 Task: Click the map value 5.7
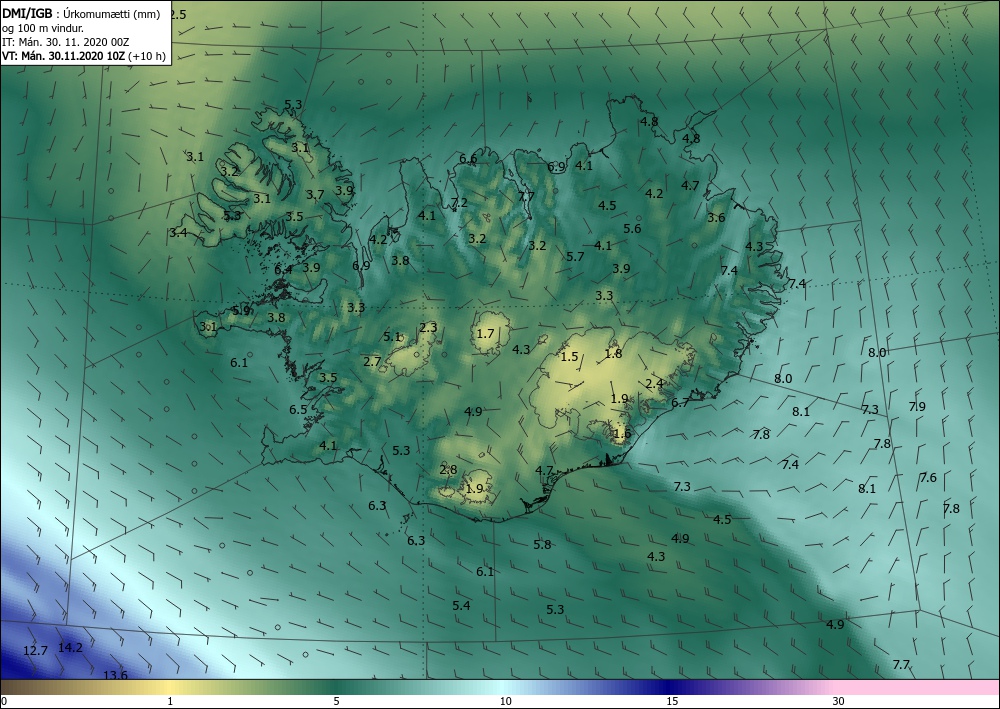coord(575,256)
